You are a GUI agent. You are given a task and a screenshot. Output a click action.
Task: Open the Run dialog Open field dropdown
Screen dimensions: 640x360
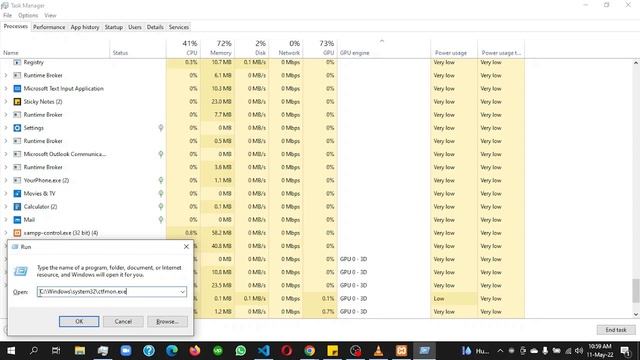click(182, 292)
